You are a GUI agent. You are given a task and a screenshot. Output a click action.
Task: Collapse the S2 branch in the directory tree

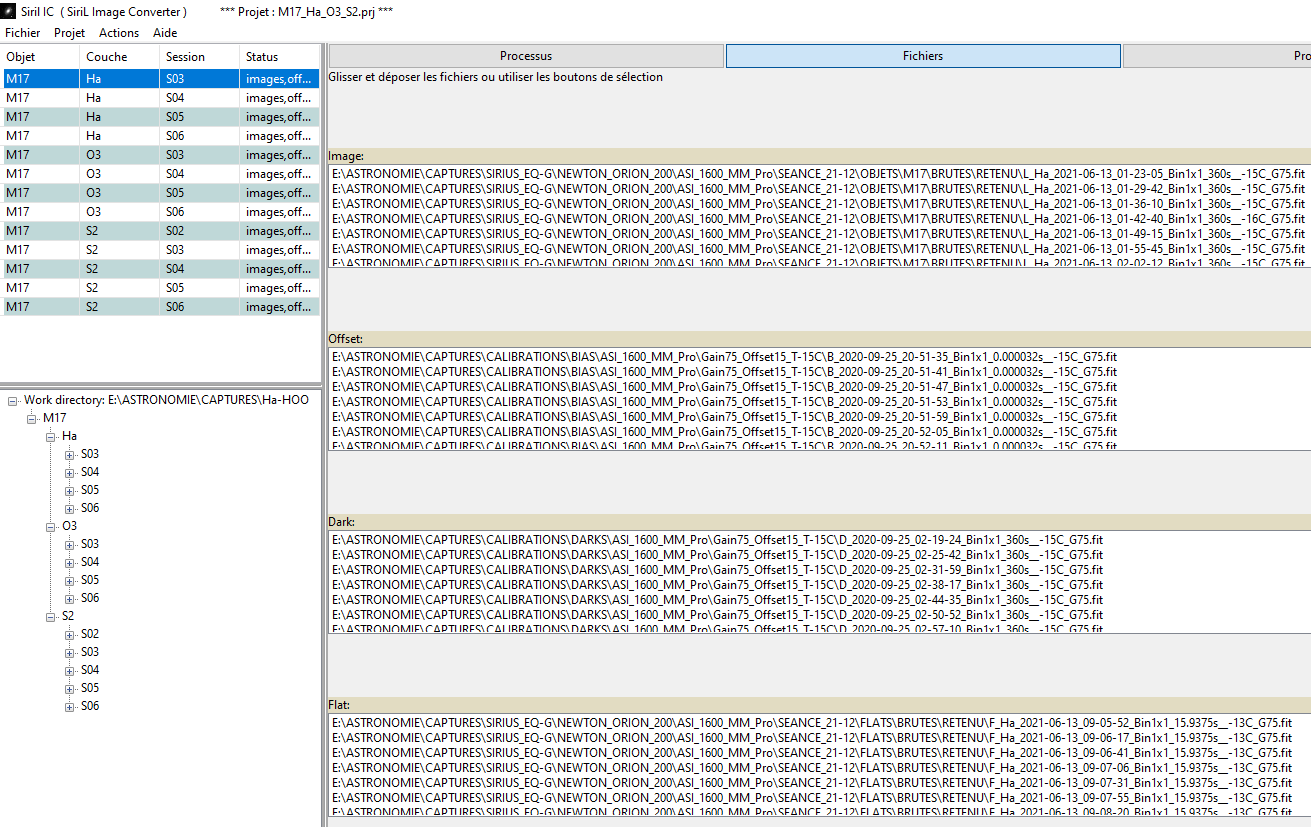tap(51, 616)
